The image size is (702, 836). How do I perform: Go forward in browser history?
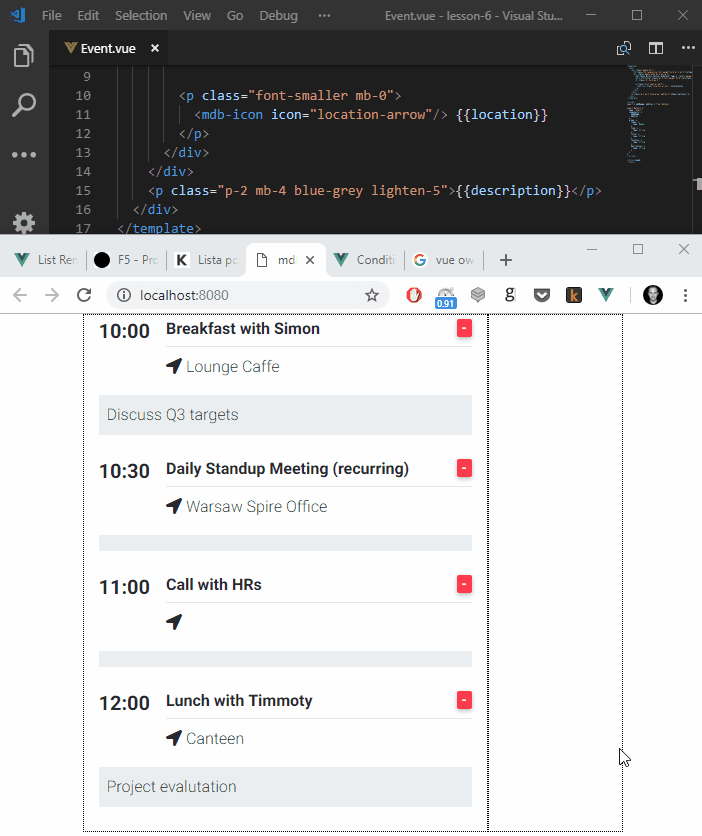pyautogui.click(x=52, y=295)
